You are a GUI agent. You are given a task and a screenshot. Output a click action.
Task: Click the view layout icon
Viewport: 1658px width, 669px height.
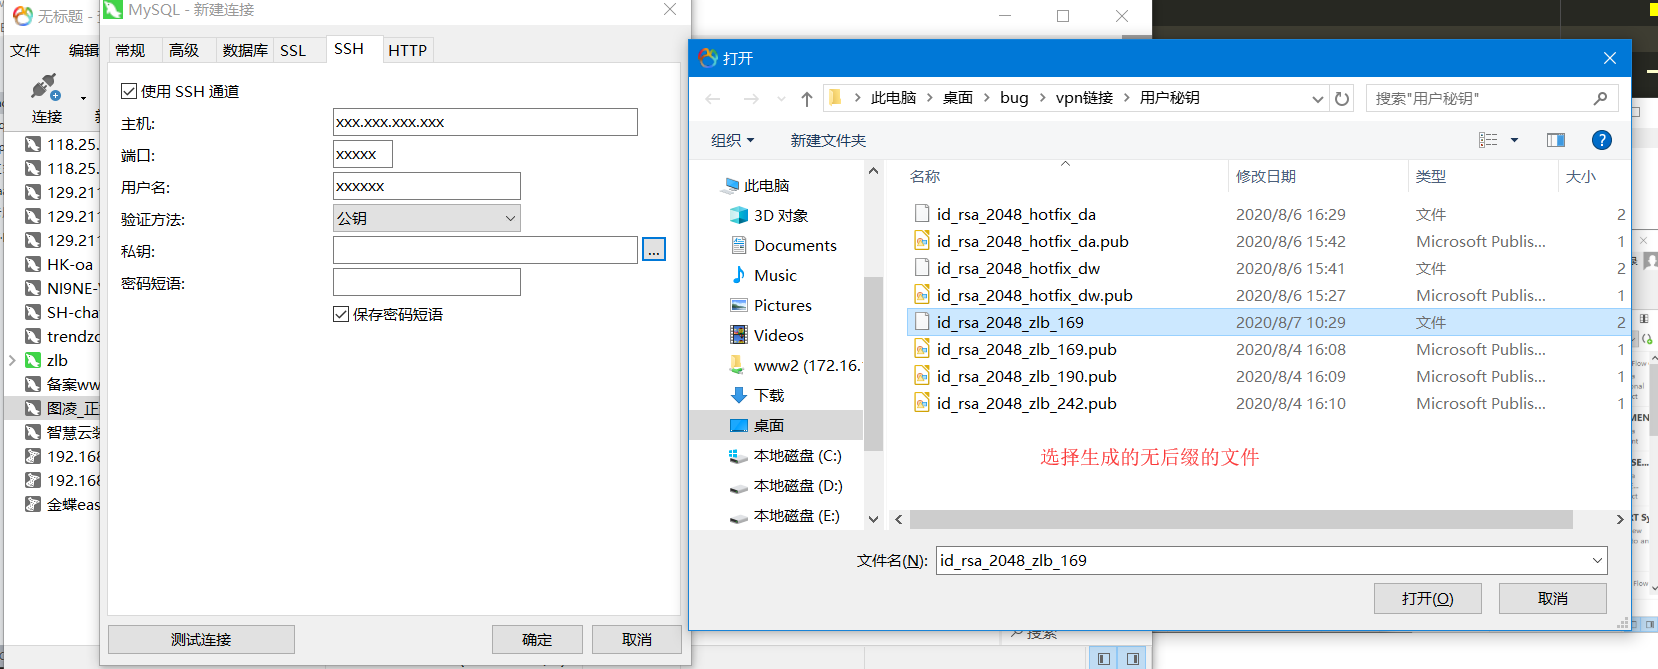tap(1488, 140)
